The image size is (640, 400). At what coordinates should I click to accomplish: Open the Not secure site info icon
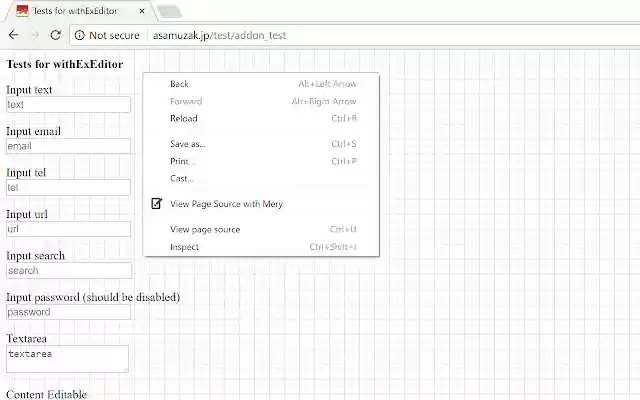tap(80, 36)
